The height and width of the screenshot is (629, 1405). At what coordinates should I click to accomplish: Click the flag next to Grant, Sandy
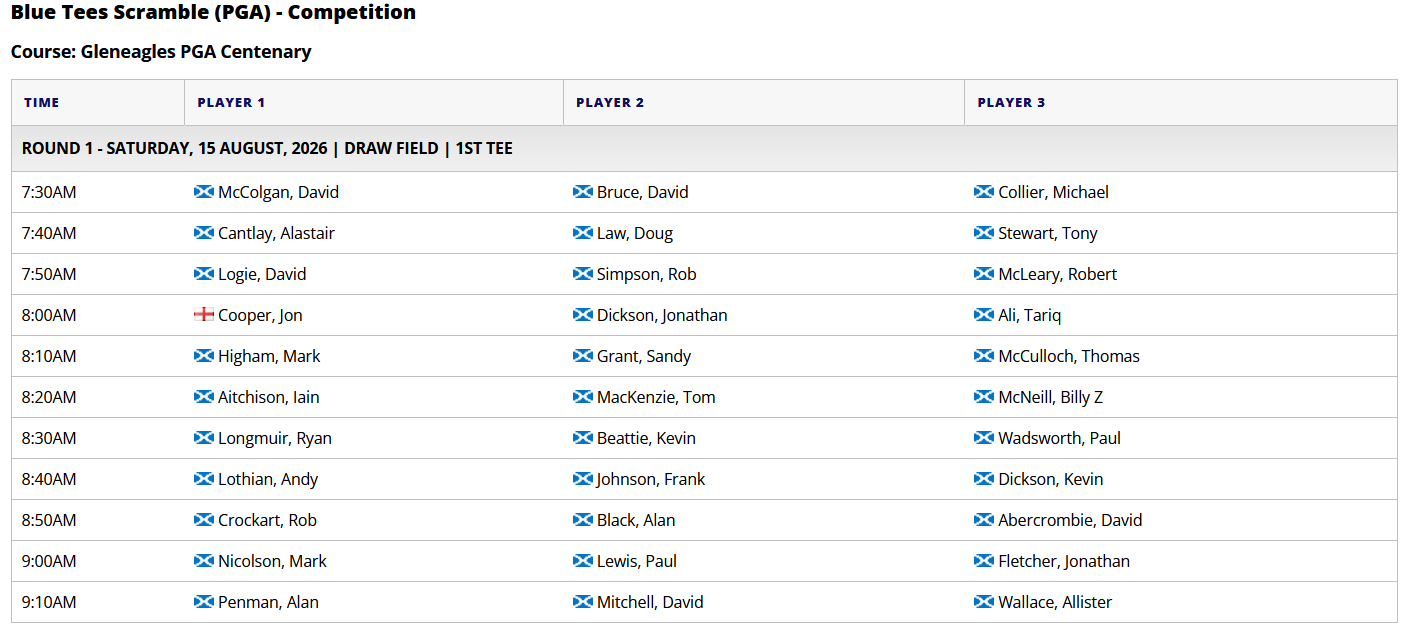(x=583, y=356)
